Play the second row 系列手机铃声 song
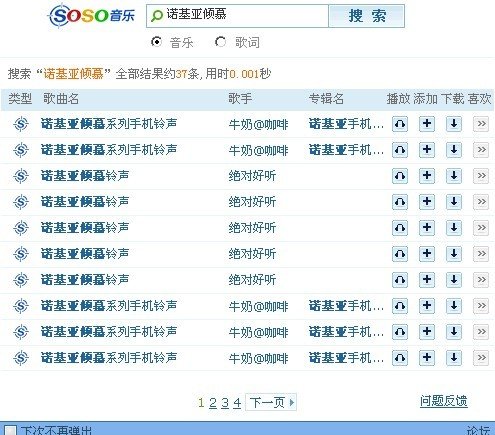 click(400, 150)
